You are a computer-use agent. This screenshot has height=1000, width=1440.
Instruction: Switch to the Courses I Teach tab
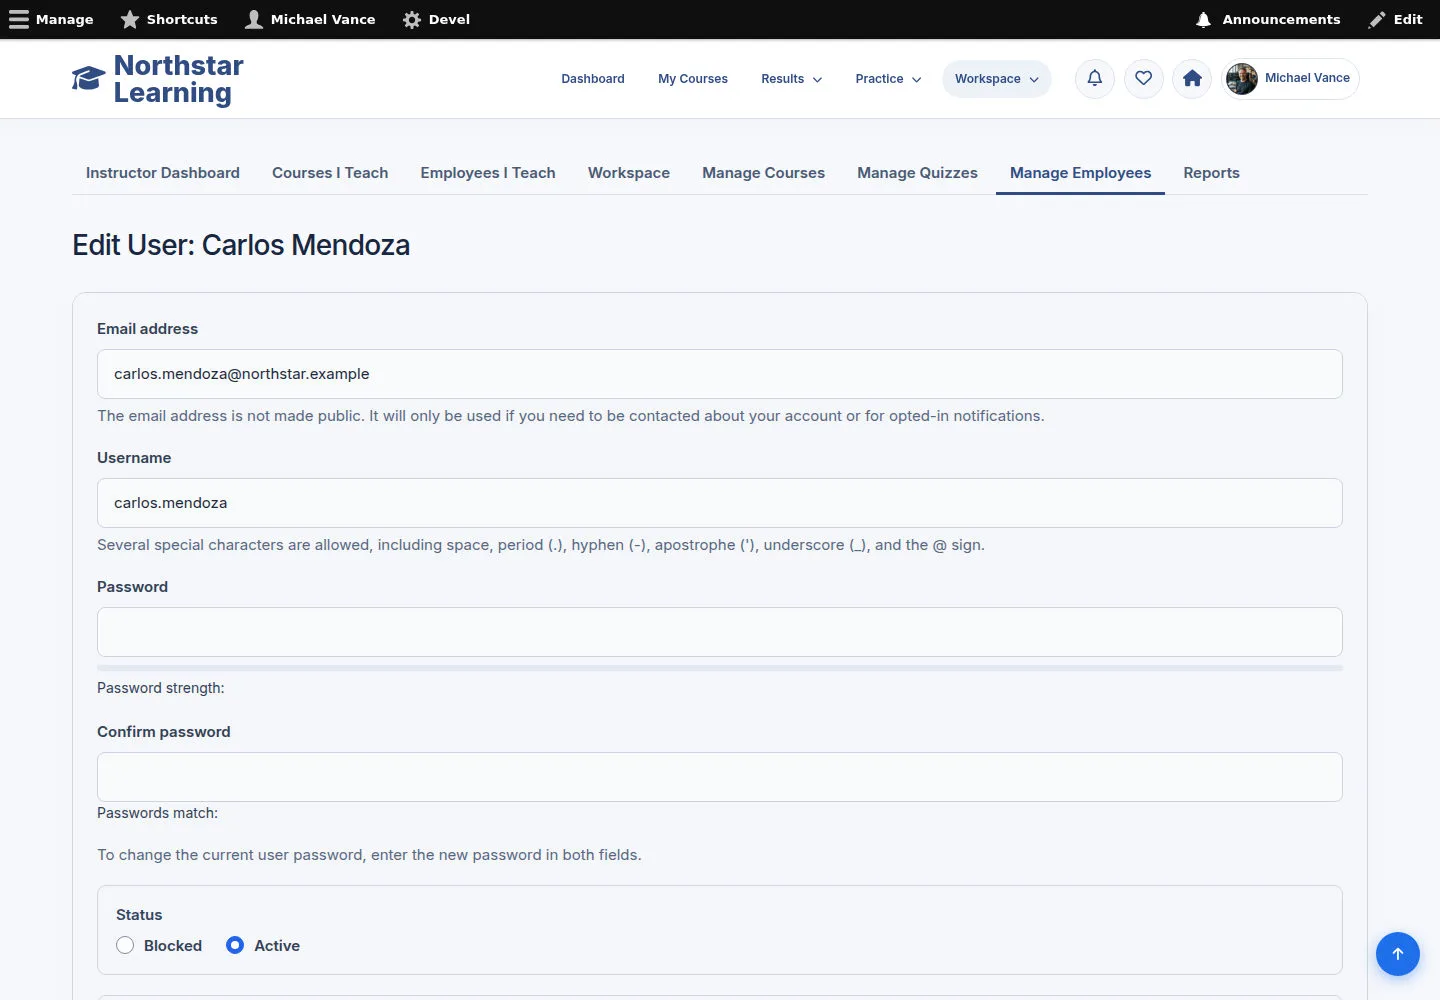tap(330, 173)
